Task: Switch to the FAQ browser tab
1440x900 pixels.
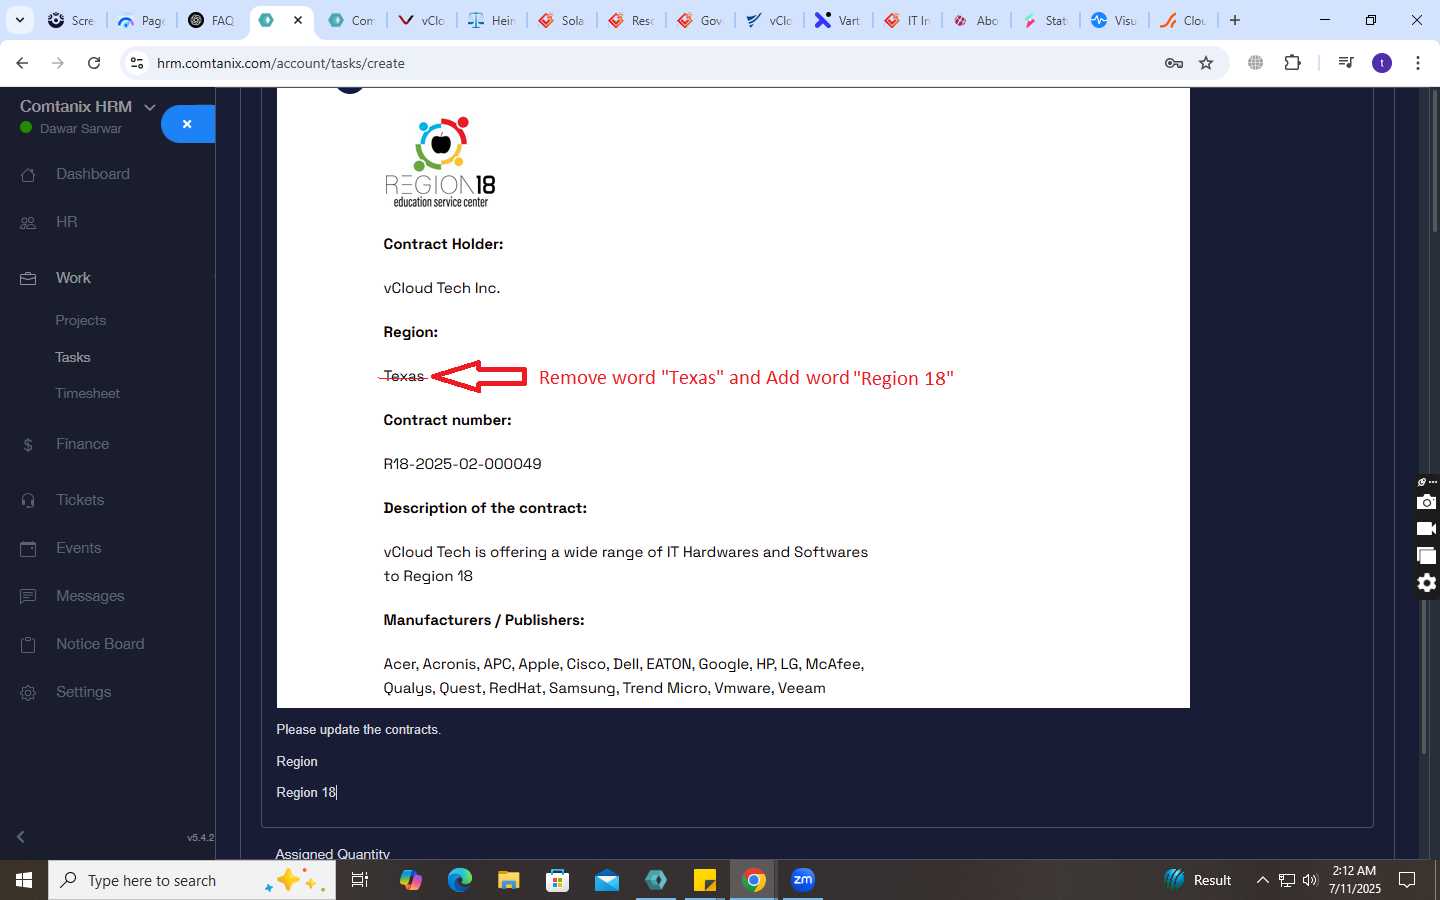Action: pos(211,20)
